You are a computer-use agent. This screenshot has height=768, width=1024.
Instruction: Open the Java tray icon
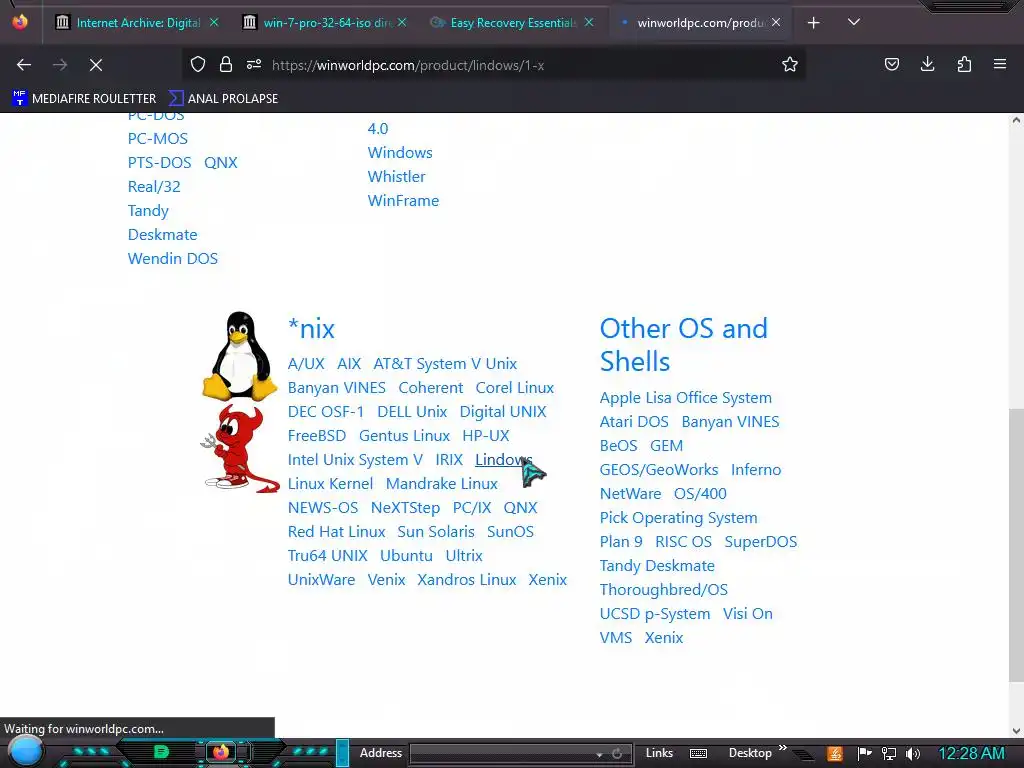[835, 754]
